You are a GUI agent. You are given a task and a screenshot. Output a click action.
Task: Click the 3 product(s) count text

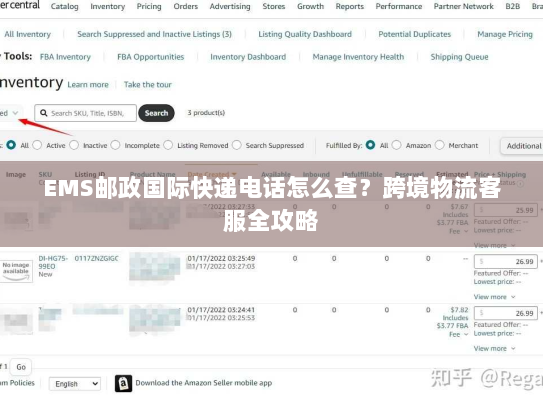click(206, 113)
